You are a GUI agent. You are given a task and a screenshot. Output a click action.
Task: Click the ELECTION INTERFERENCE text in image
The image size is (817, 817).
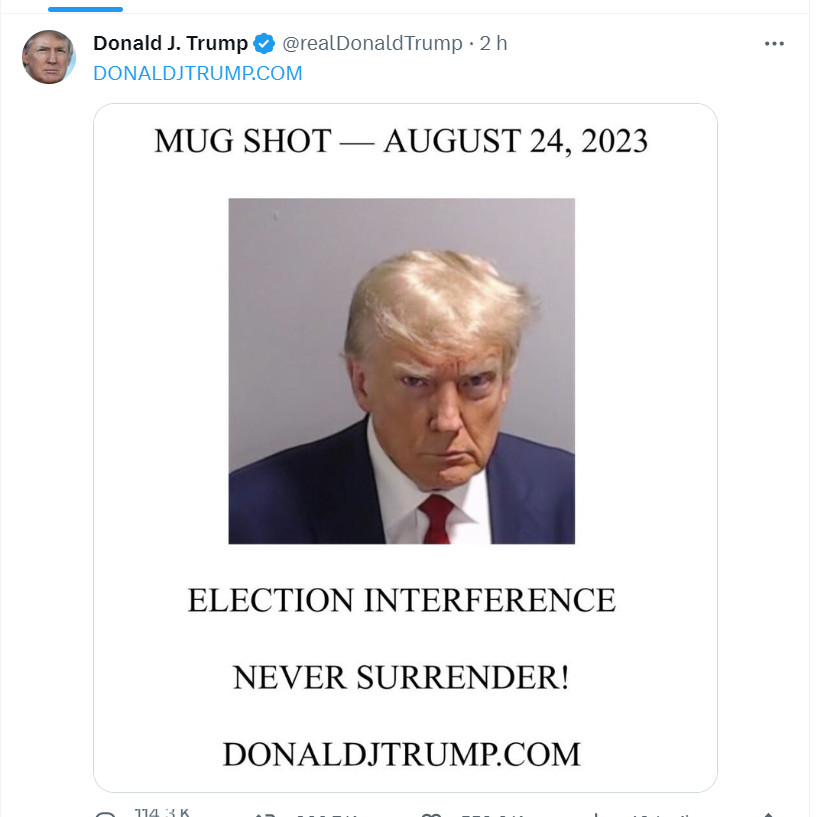click(x=401, y=600)
